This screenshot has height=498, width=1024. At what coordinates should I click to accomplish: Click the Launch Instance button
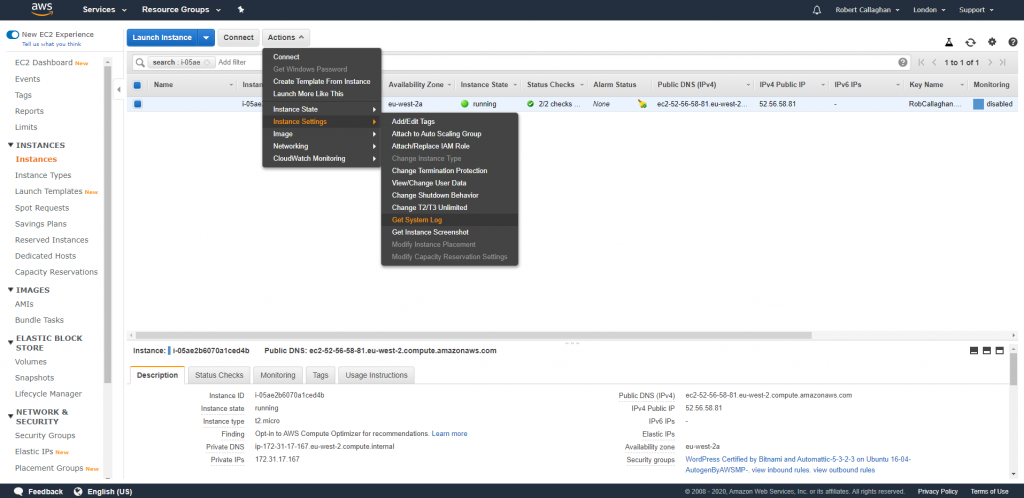pos(163,38)
